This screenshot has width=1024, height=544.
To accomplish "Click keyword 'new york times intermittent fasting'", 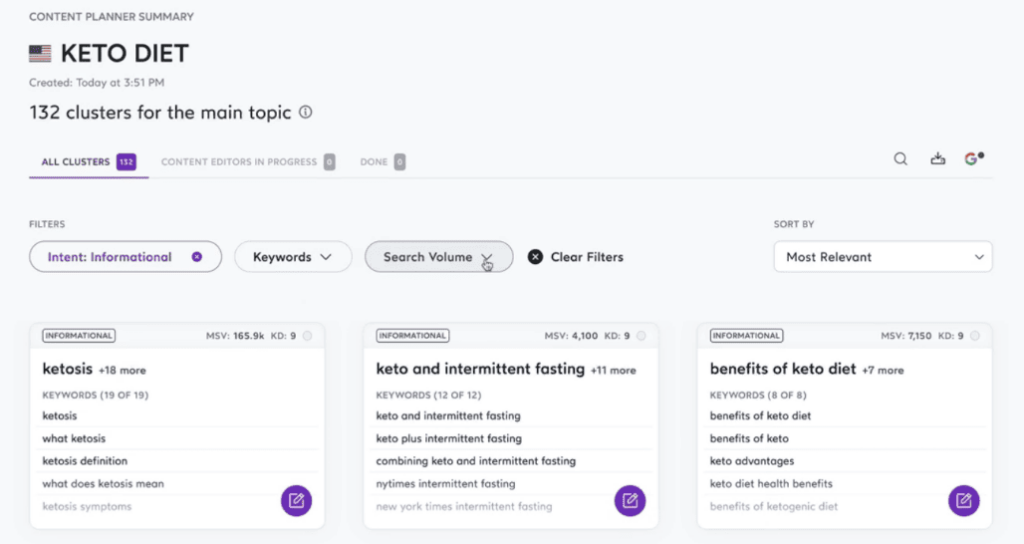I will coord(464,507).
